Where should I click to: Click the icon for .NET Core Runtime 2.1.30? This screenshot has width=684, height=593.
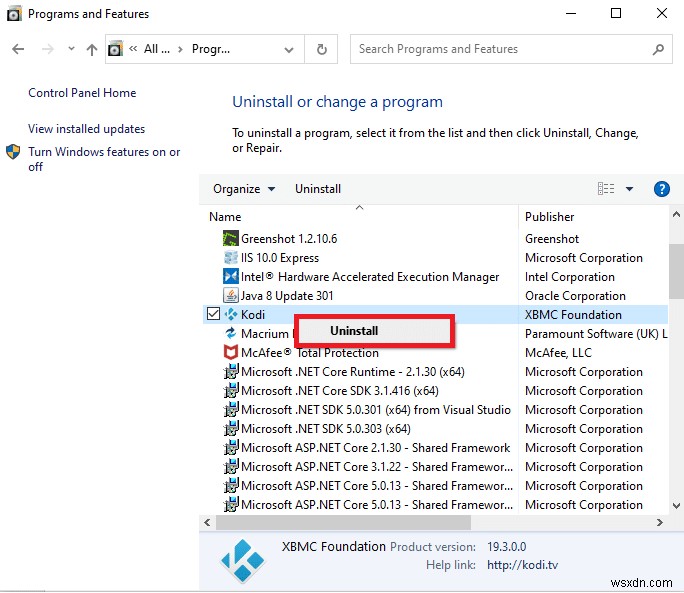tap(230, 372)
